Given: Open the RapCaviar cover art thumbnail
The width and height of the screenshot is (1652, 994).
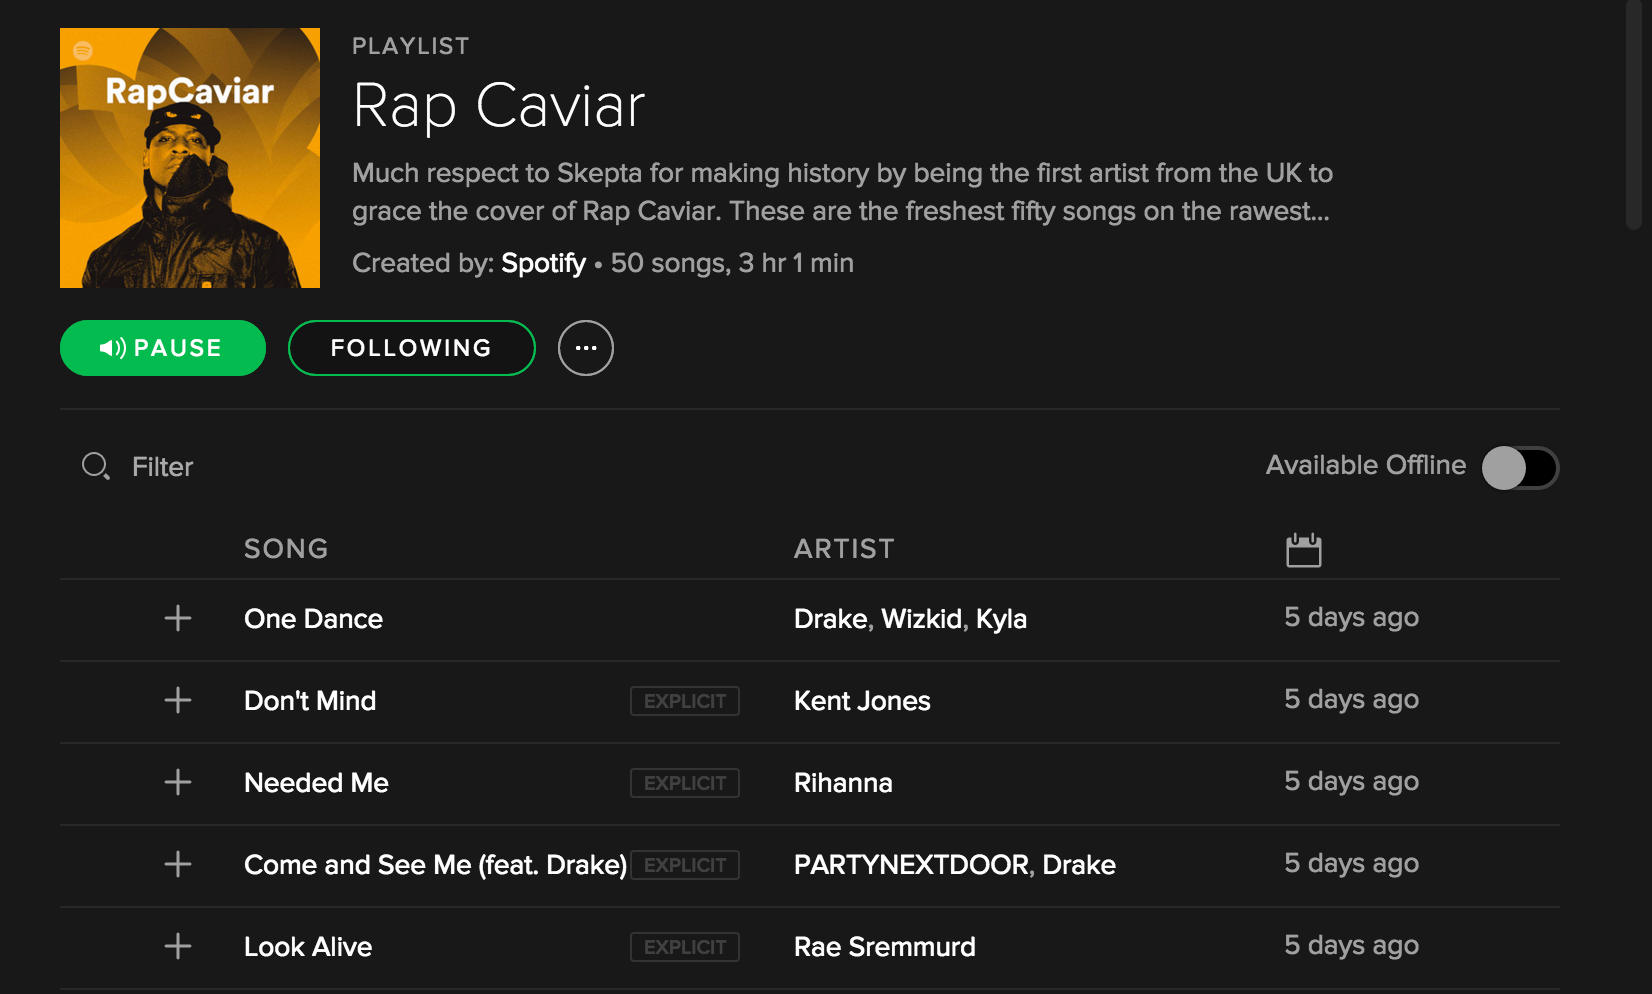Looking at the screenshot, I should point(190,158).
